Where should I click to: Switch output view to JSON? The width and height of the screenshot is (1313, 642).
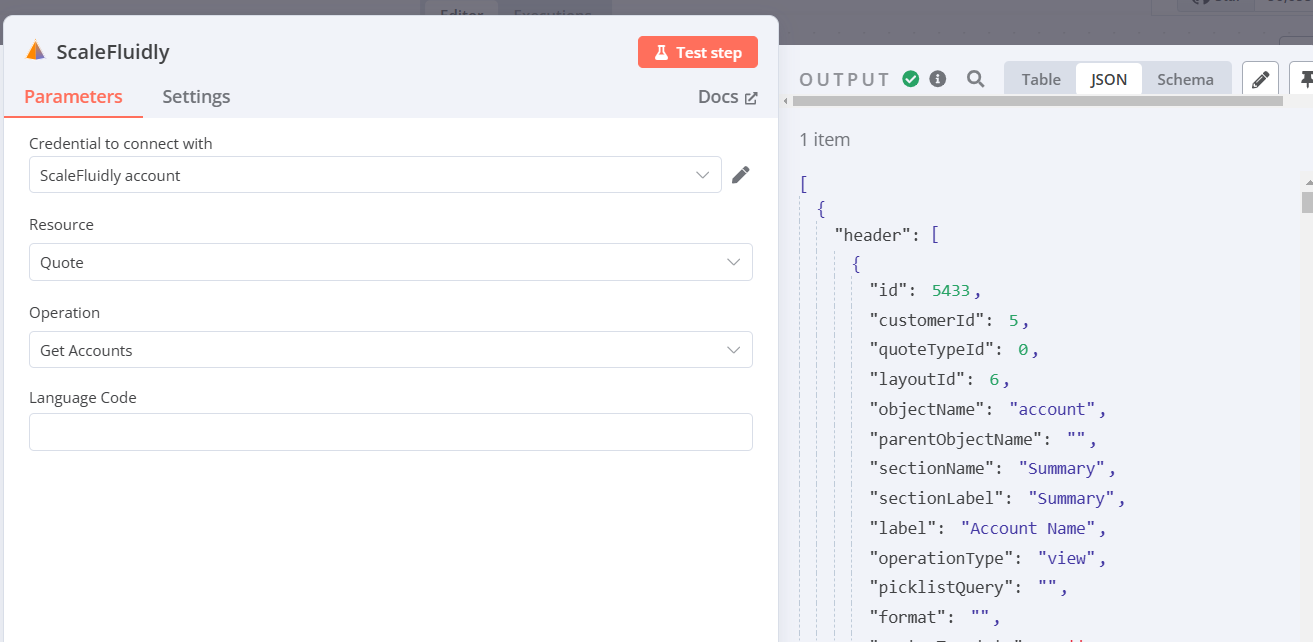[1109, 79]
